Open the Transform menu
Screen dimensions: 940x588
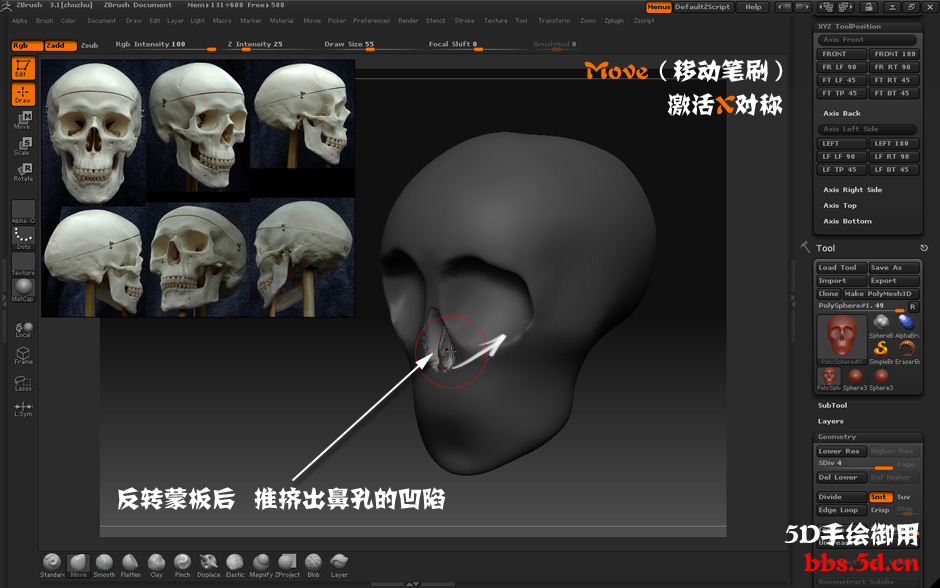554,20
